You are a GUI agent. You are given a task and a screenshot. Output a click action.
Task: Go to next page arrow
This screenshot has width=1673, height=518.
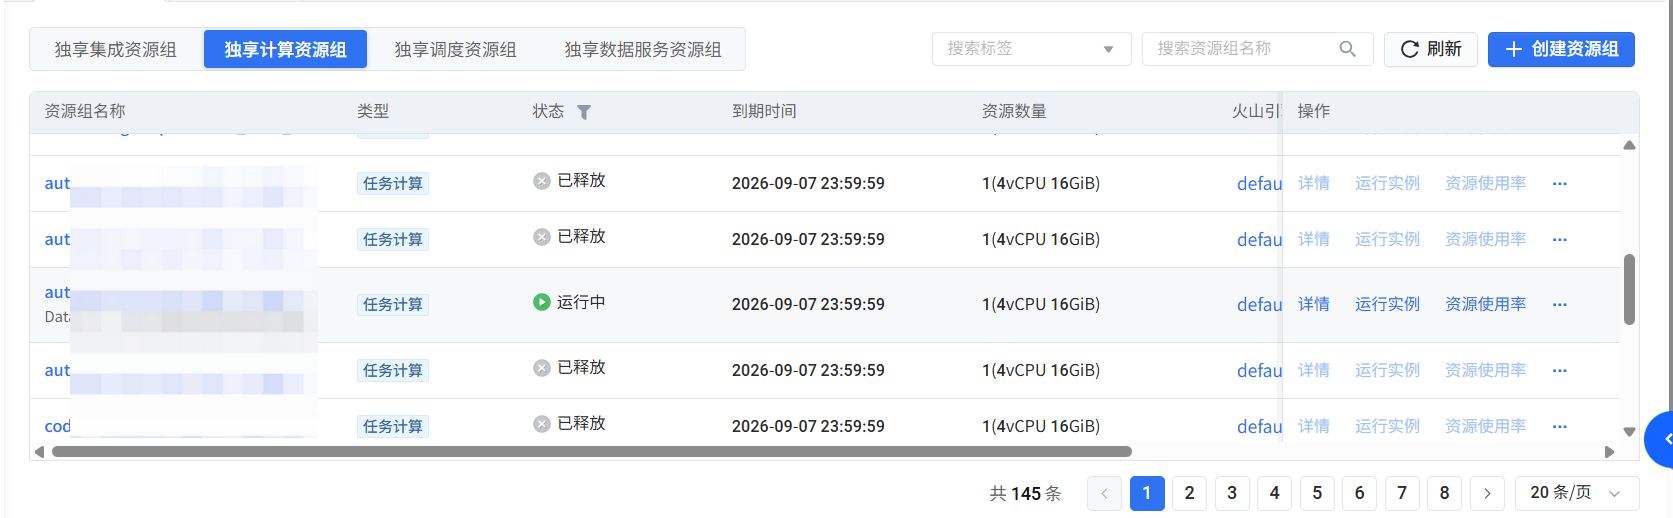coord(1487,493)
